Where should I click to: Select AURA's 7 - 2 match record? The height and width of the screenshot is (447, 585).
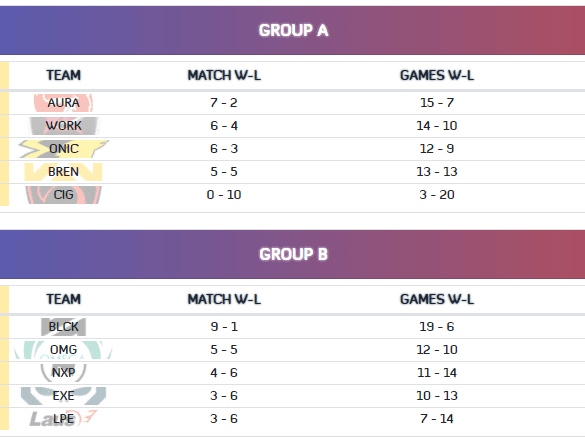pyautogui.click(x=224, y=103)
